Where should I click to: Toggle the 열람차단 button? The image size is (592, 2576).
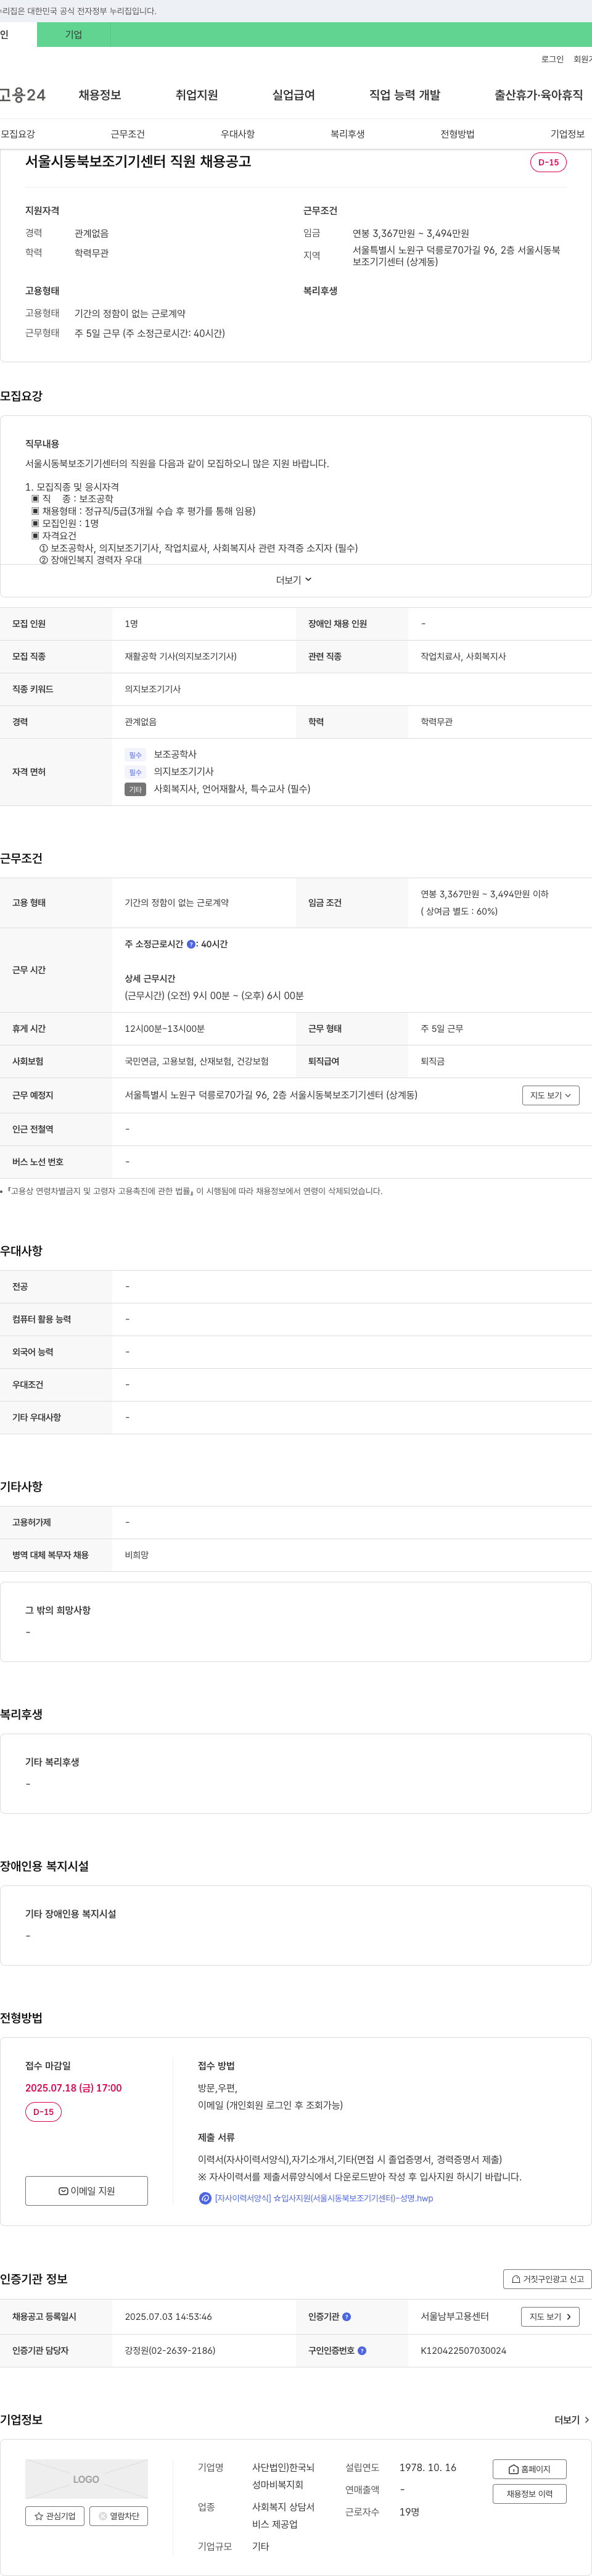point(119,2516)
